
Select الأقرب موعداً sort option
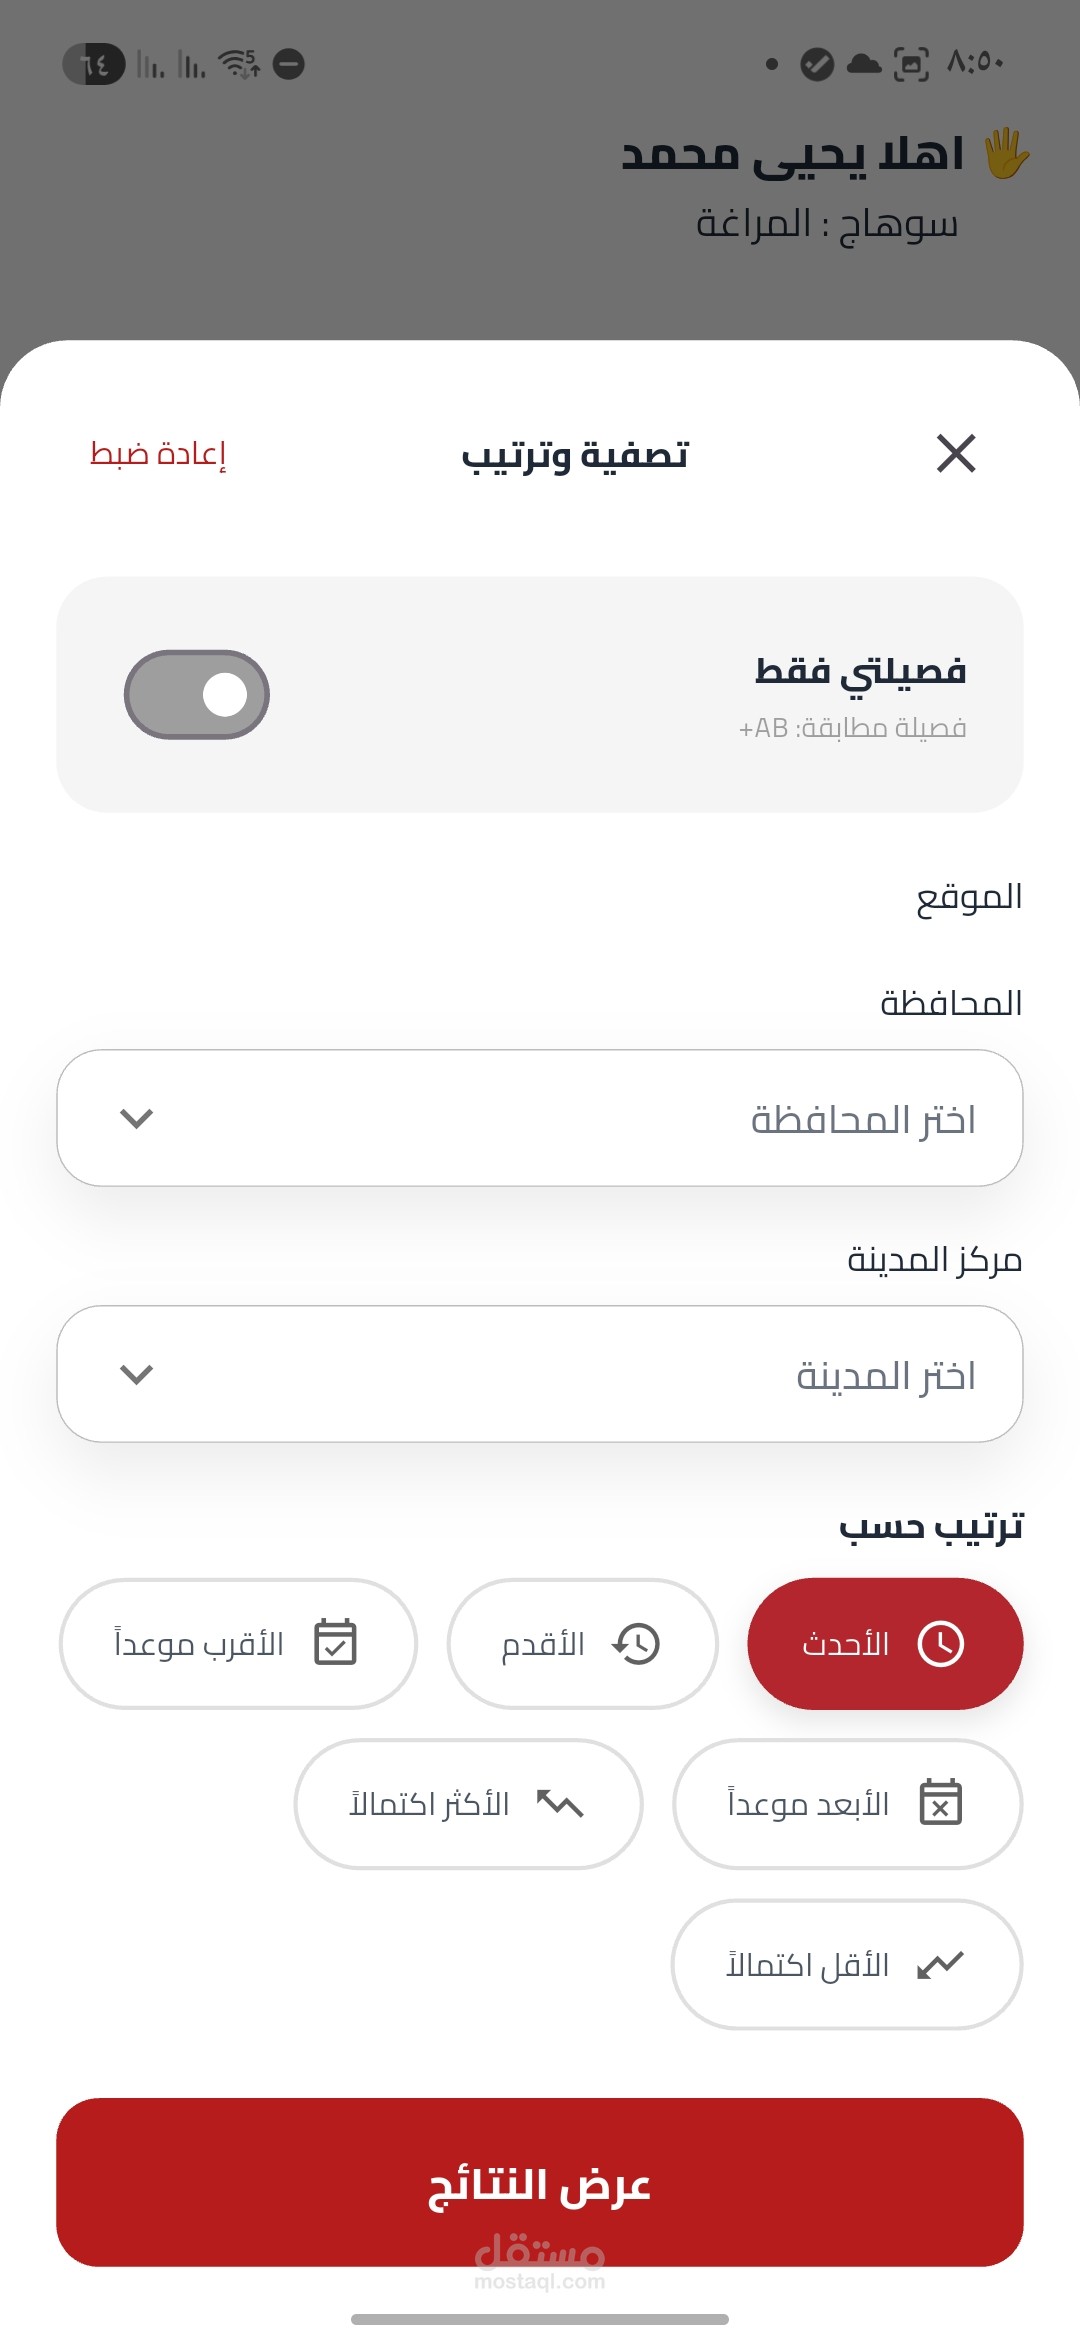tap(238, 1644)
